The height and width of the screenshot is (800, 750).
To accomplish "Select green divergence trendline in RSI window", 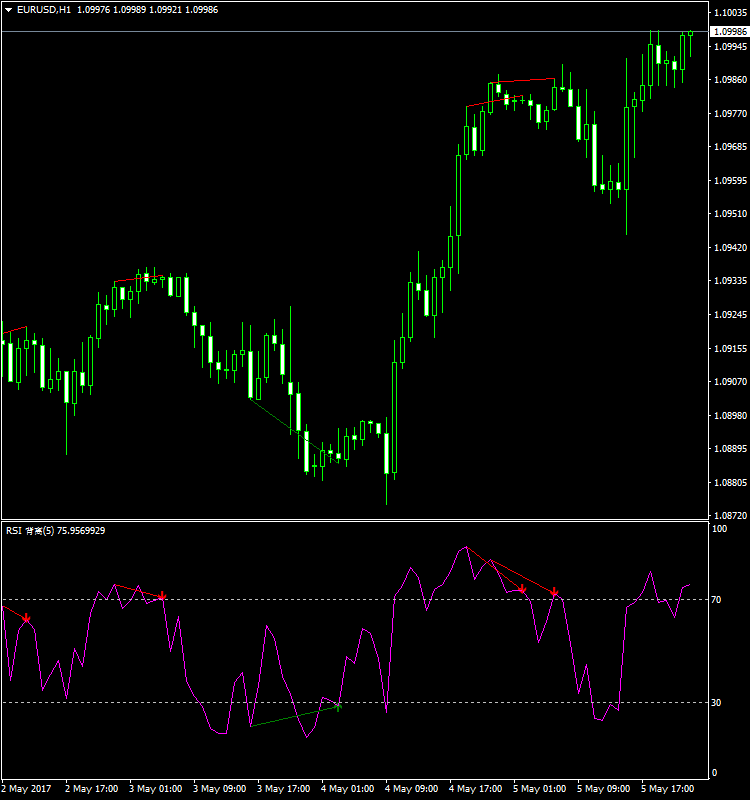I will [x=293, y=716].
